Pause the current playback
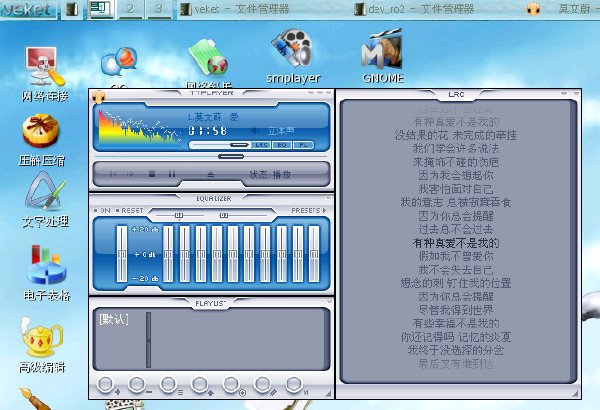The width and height of the screenshot is (600, 410). (x=172, y=174)
